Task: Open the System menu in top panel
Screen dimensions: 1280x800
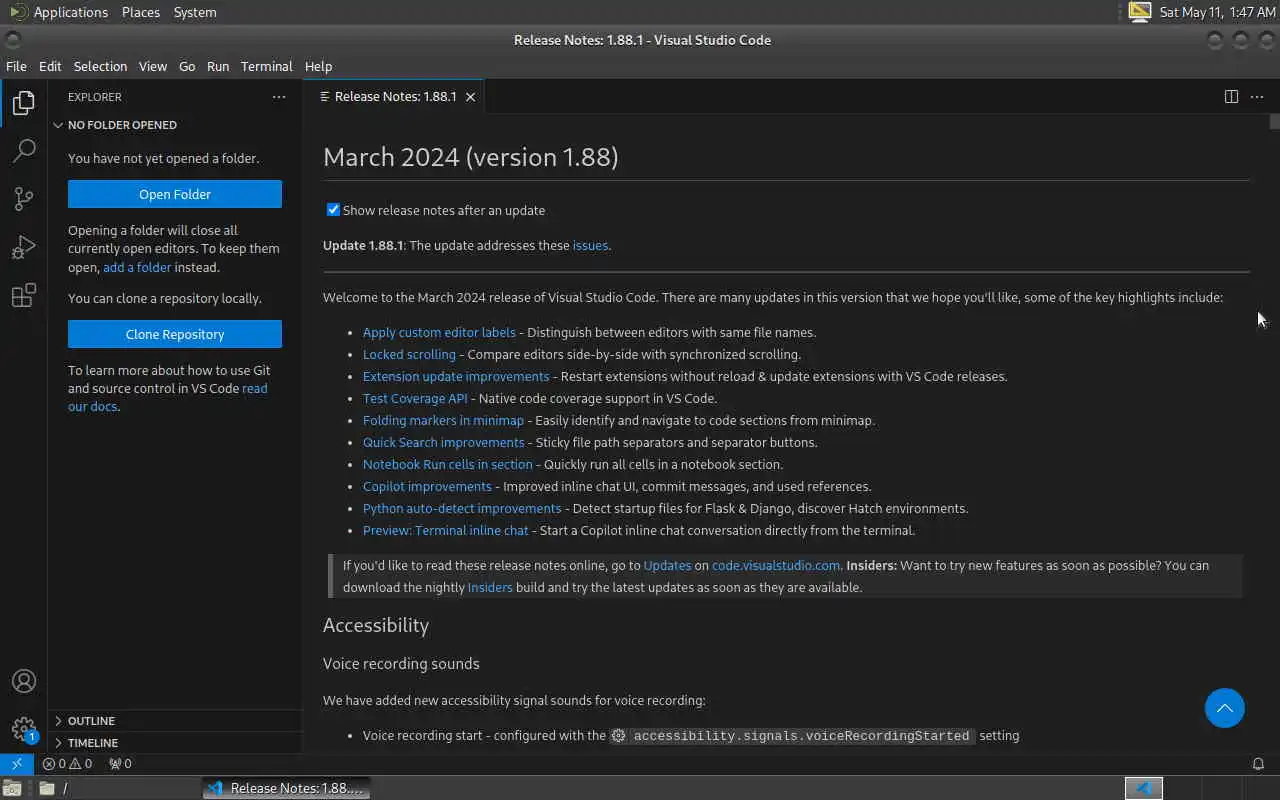Action: [x=195, y=12]
